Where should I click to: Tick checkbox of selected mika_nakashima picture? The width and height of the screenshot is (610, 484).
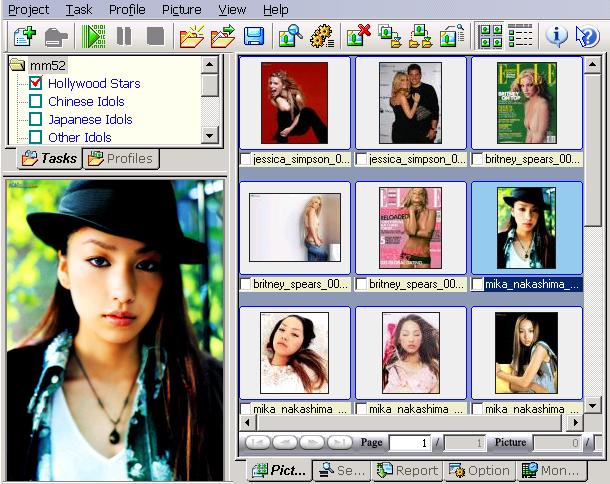pyautogui.click(x=478, y=284)
